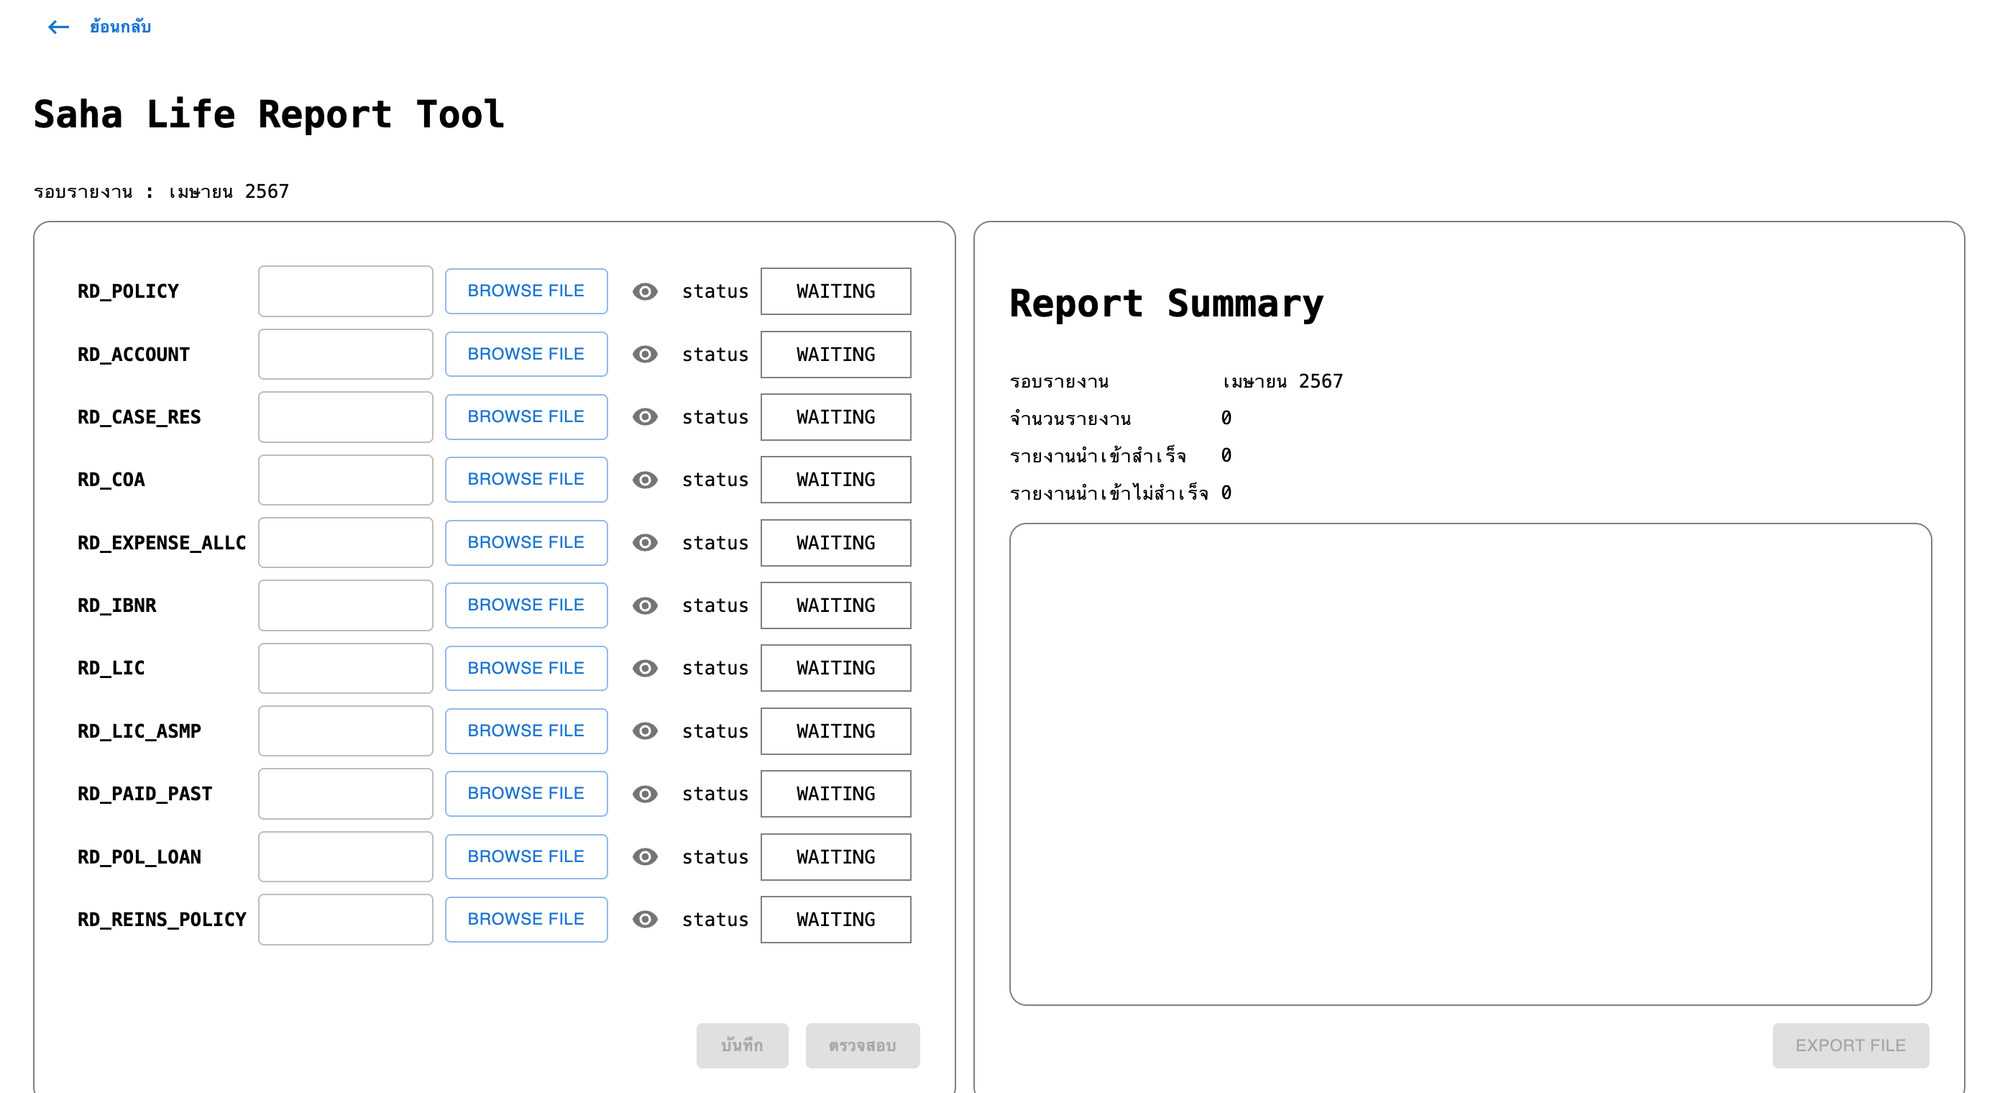The image size is (2000, 1093).
Task: Click the eye icon next to RD_CASE_RES
Action: (645, 417)
